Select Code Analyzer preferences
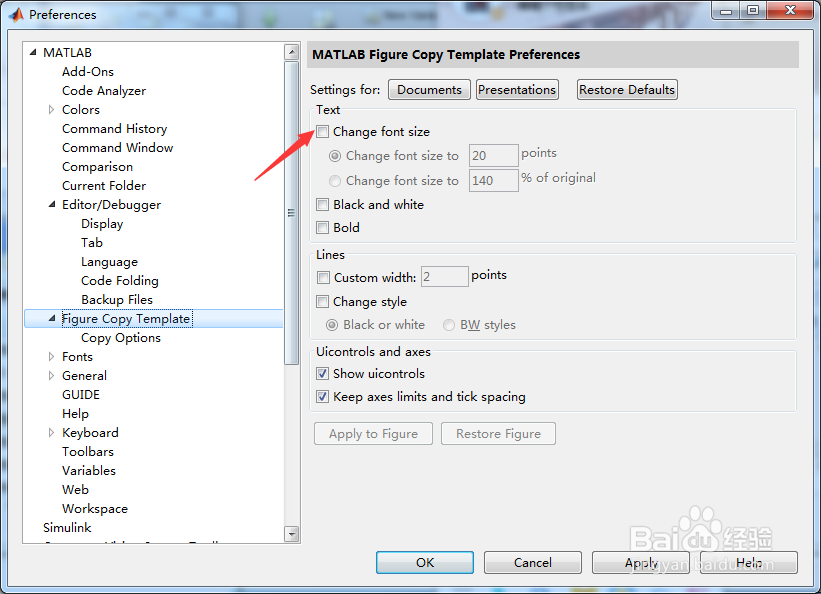 [104, 91]
